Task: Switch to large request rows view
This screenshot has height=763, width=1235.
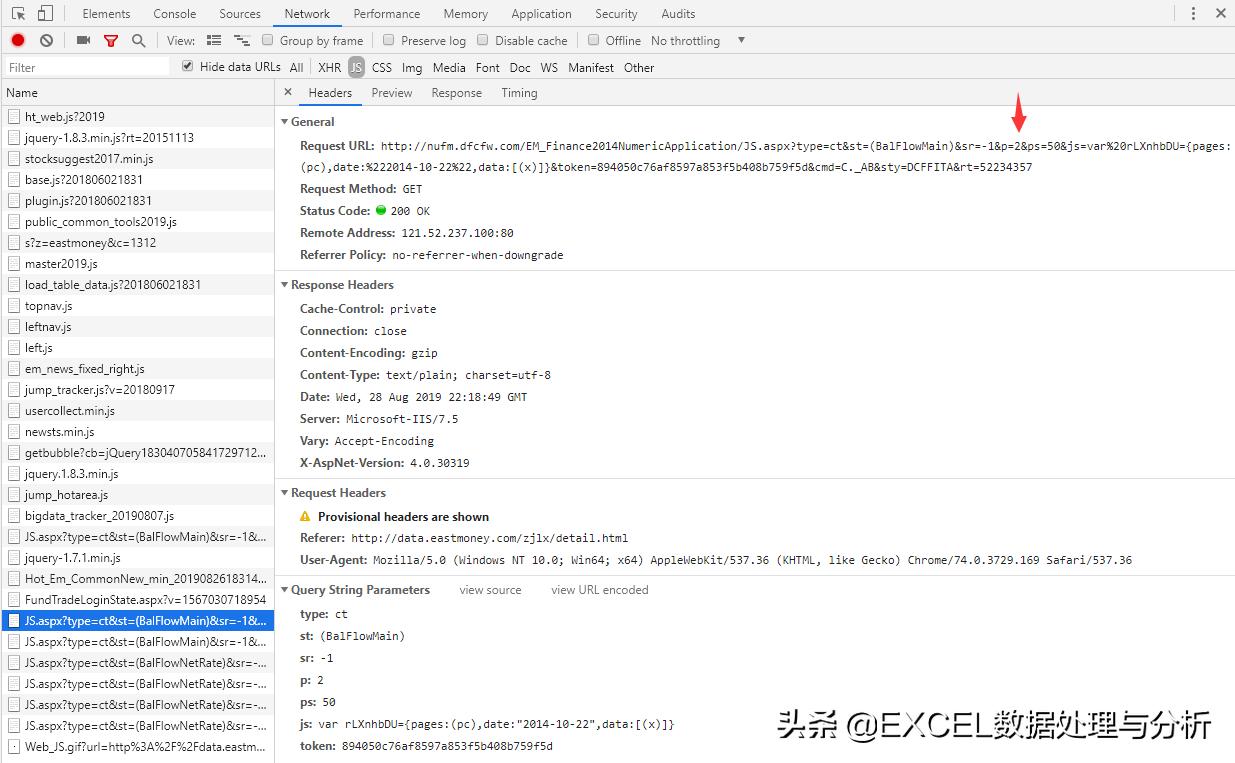Action: (x=213, y=40)
